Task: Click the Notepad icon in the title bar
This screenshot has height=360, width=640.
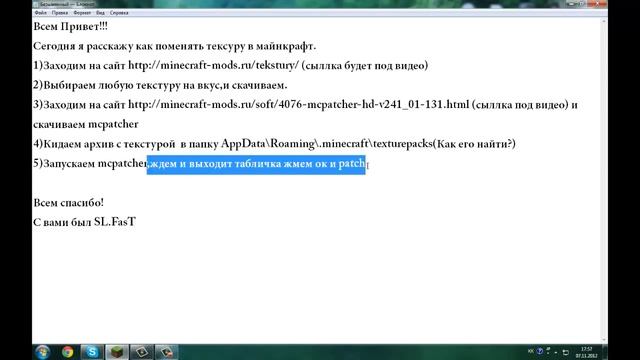Action: click(x=36, y=4)
